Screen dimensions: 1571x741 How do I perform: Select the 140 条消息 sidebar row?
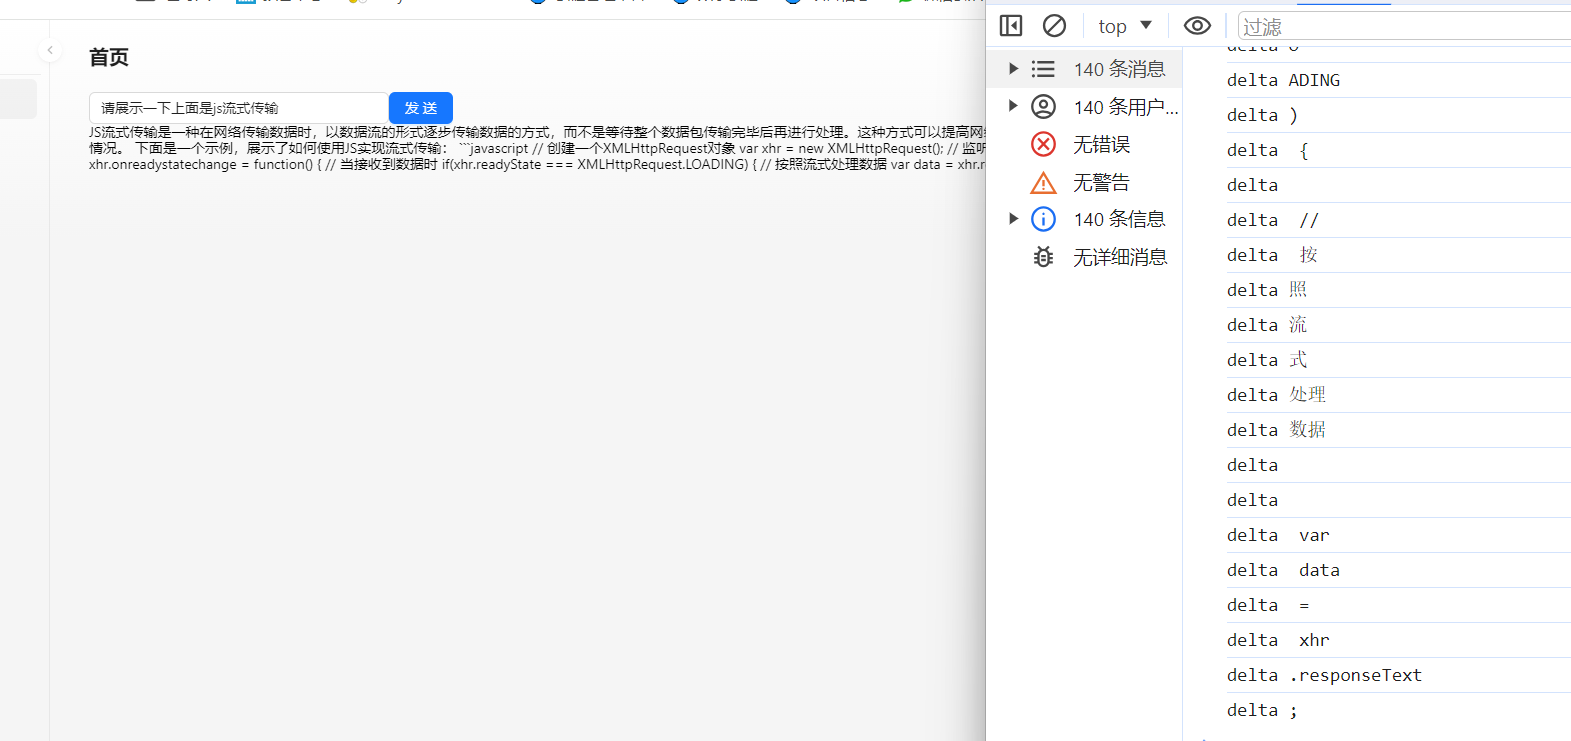click(x=1084, y=69)
